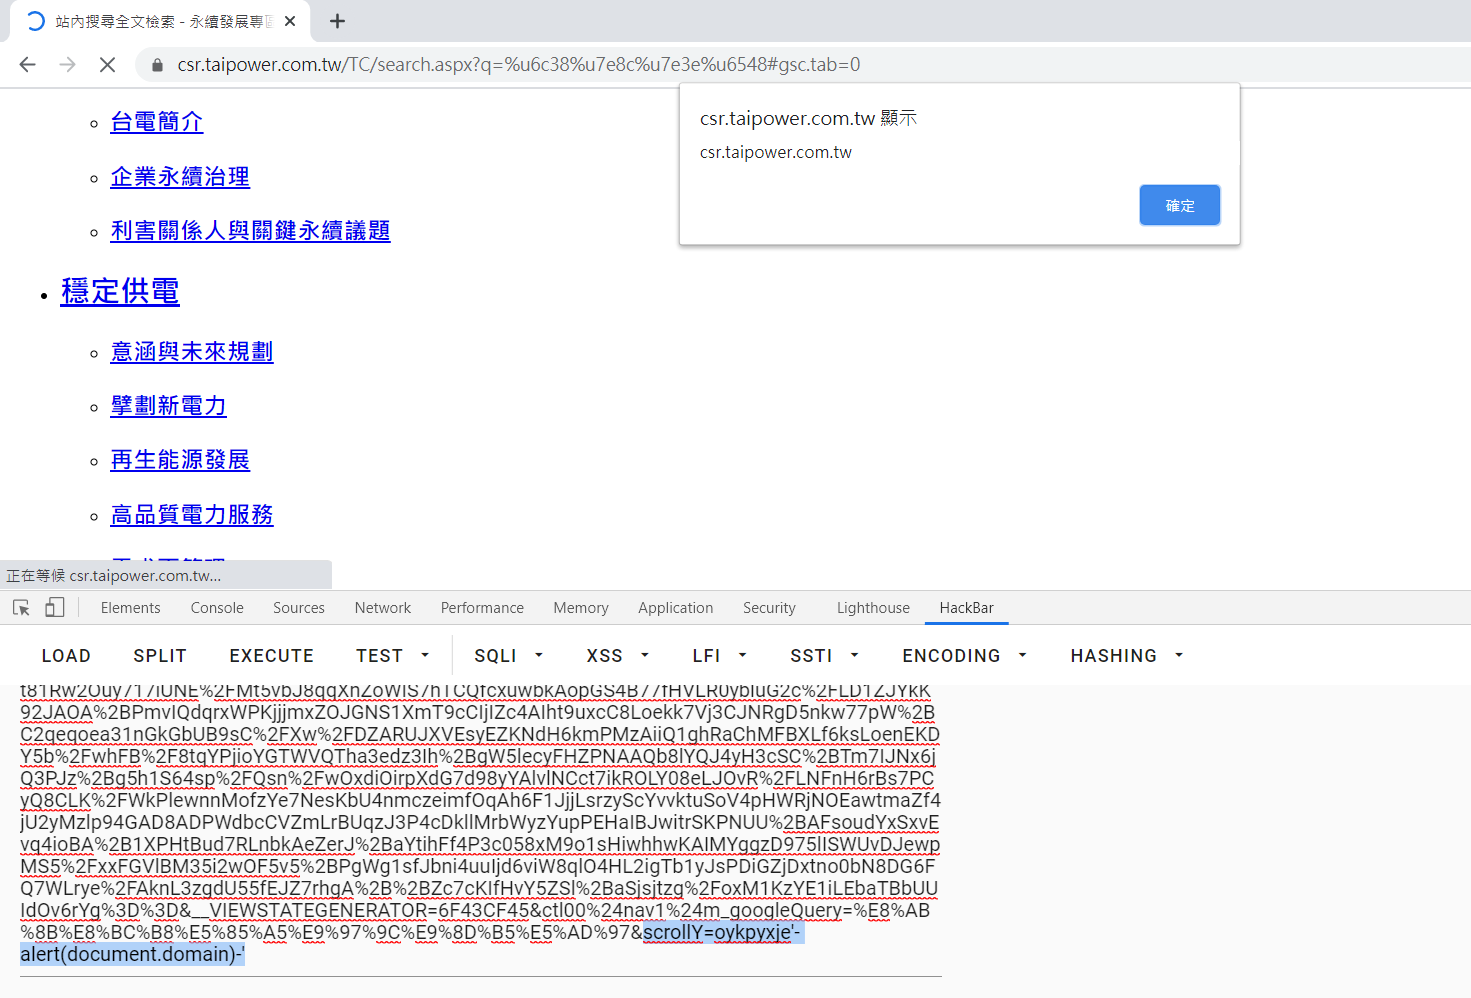This screenshot has height=998, width=1471.
Task: Switch to the Network tab
Action: coord(383,608)
